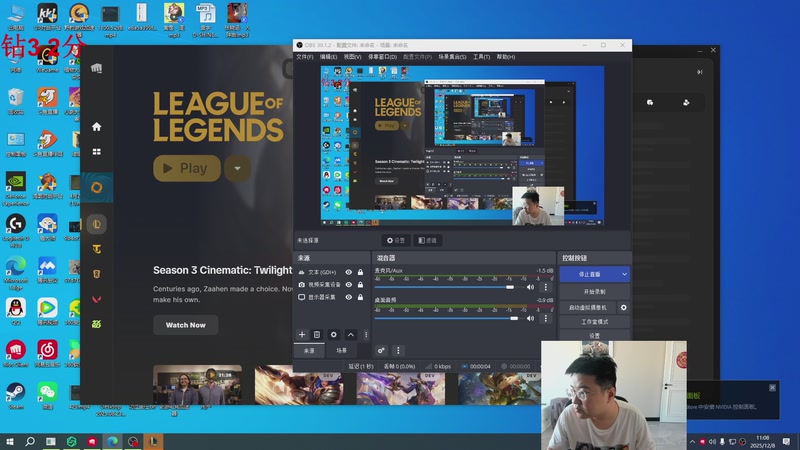Open the WeChat desktop shortcut
800x450 pixels.
47,396
